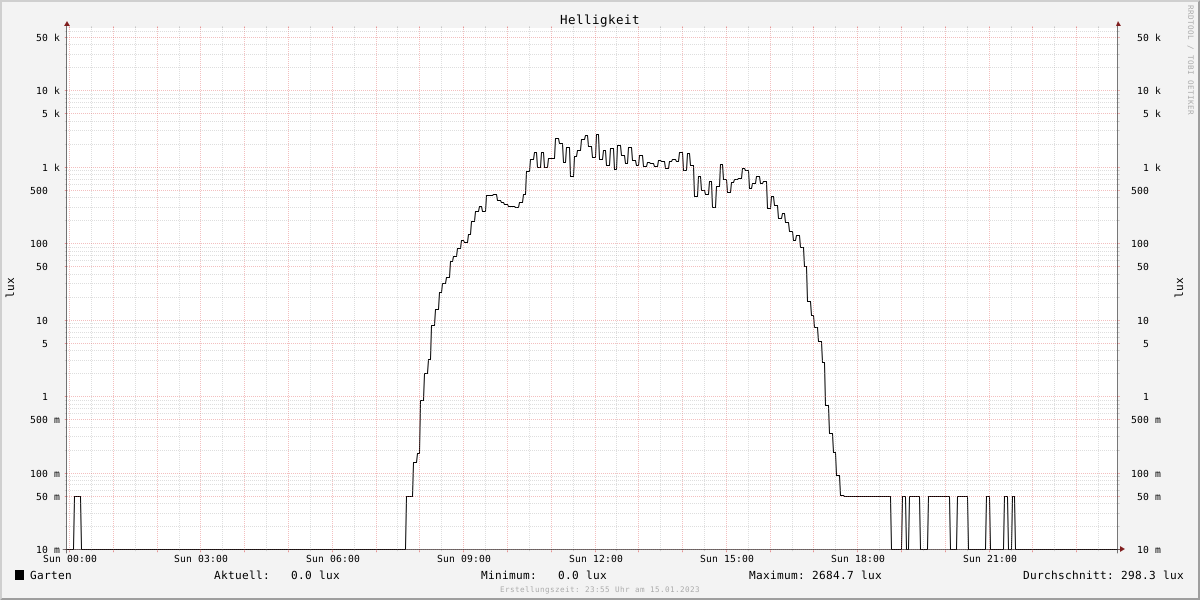Viewport: 1200px width, 600px height.
Task: Click the "Sun 03:00" time axis label
Action: tap(201, 559)
